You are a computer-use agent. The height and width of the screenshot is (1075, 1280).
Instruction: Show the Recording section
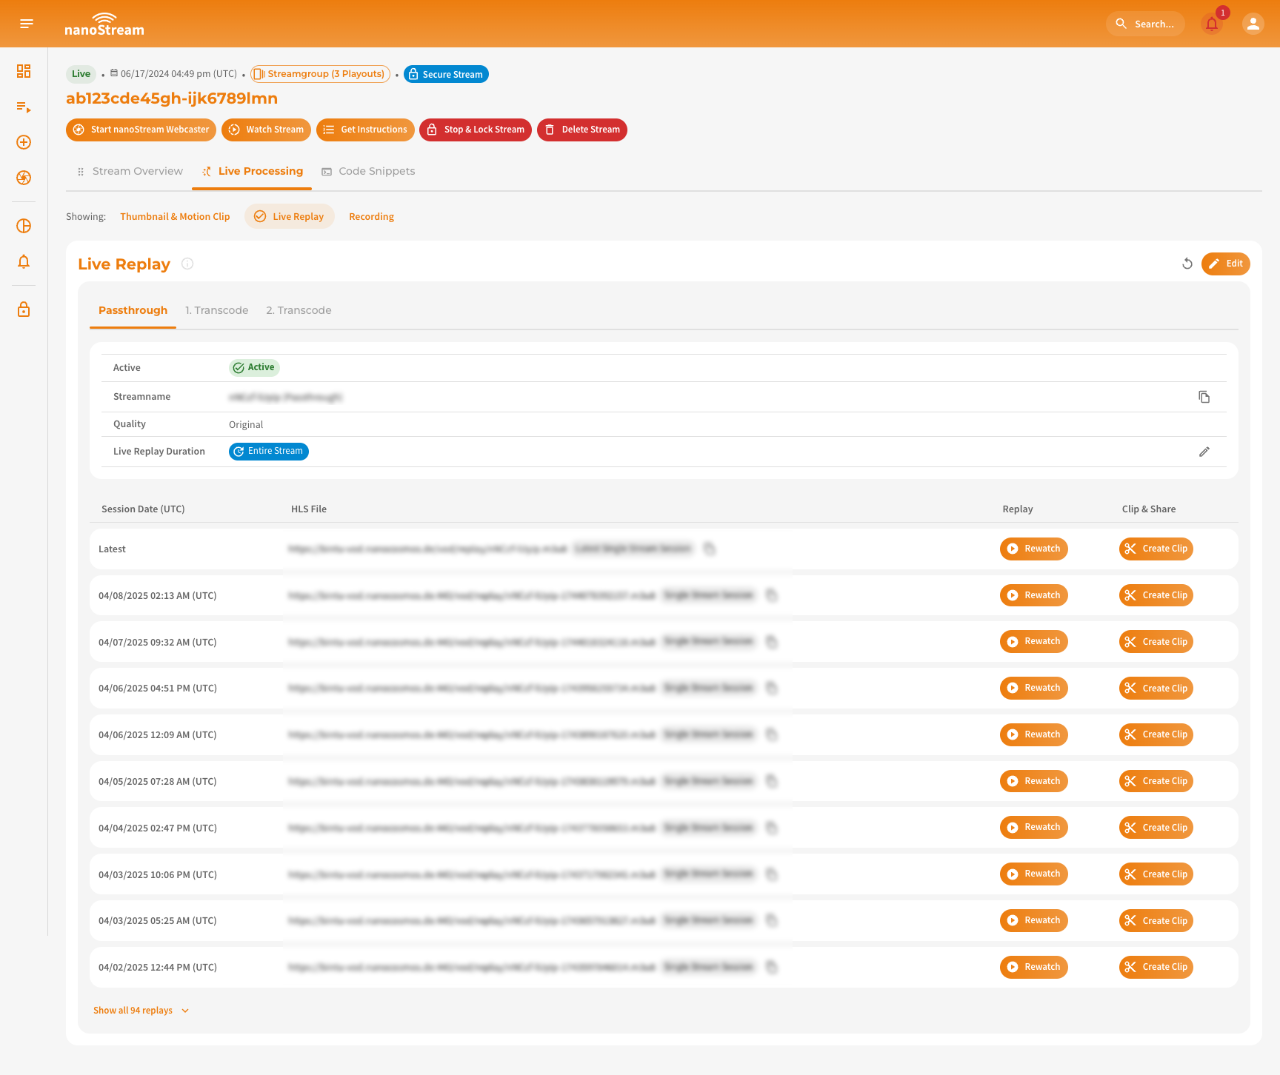[371, 217]
